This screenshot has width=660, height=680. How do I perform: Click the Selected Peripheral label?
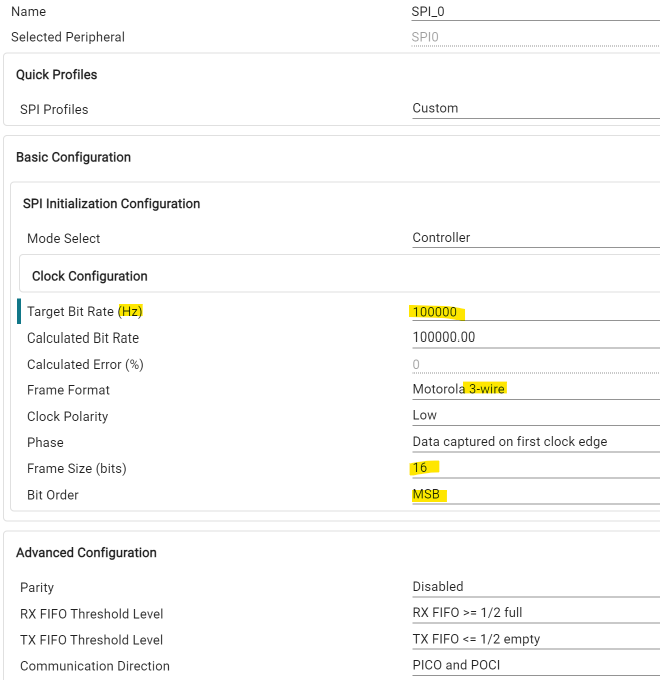(68, 37)
